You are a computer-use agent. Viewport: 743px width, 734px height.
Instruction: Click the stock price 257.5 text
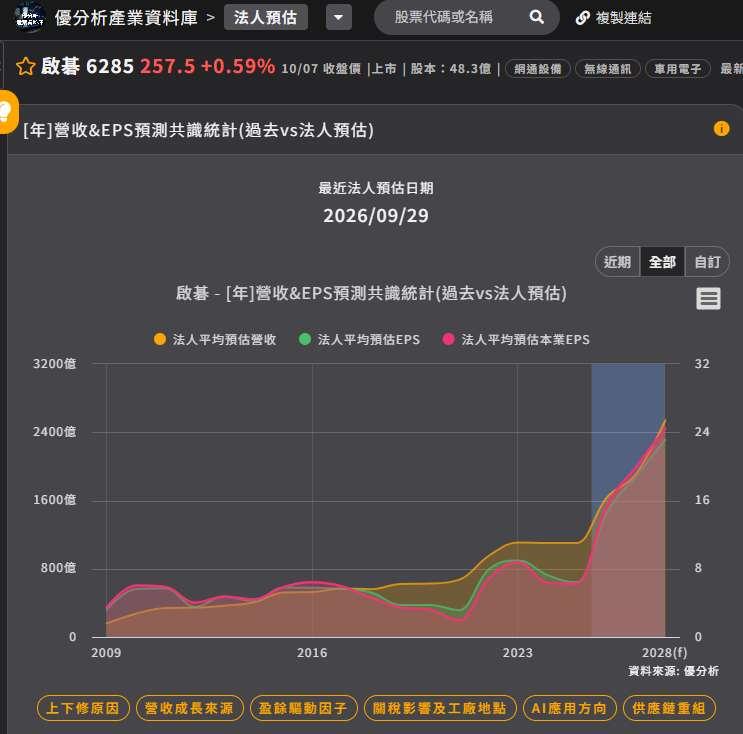[168, 66]
